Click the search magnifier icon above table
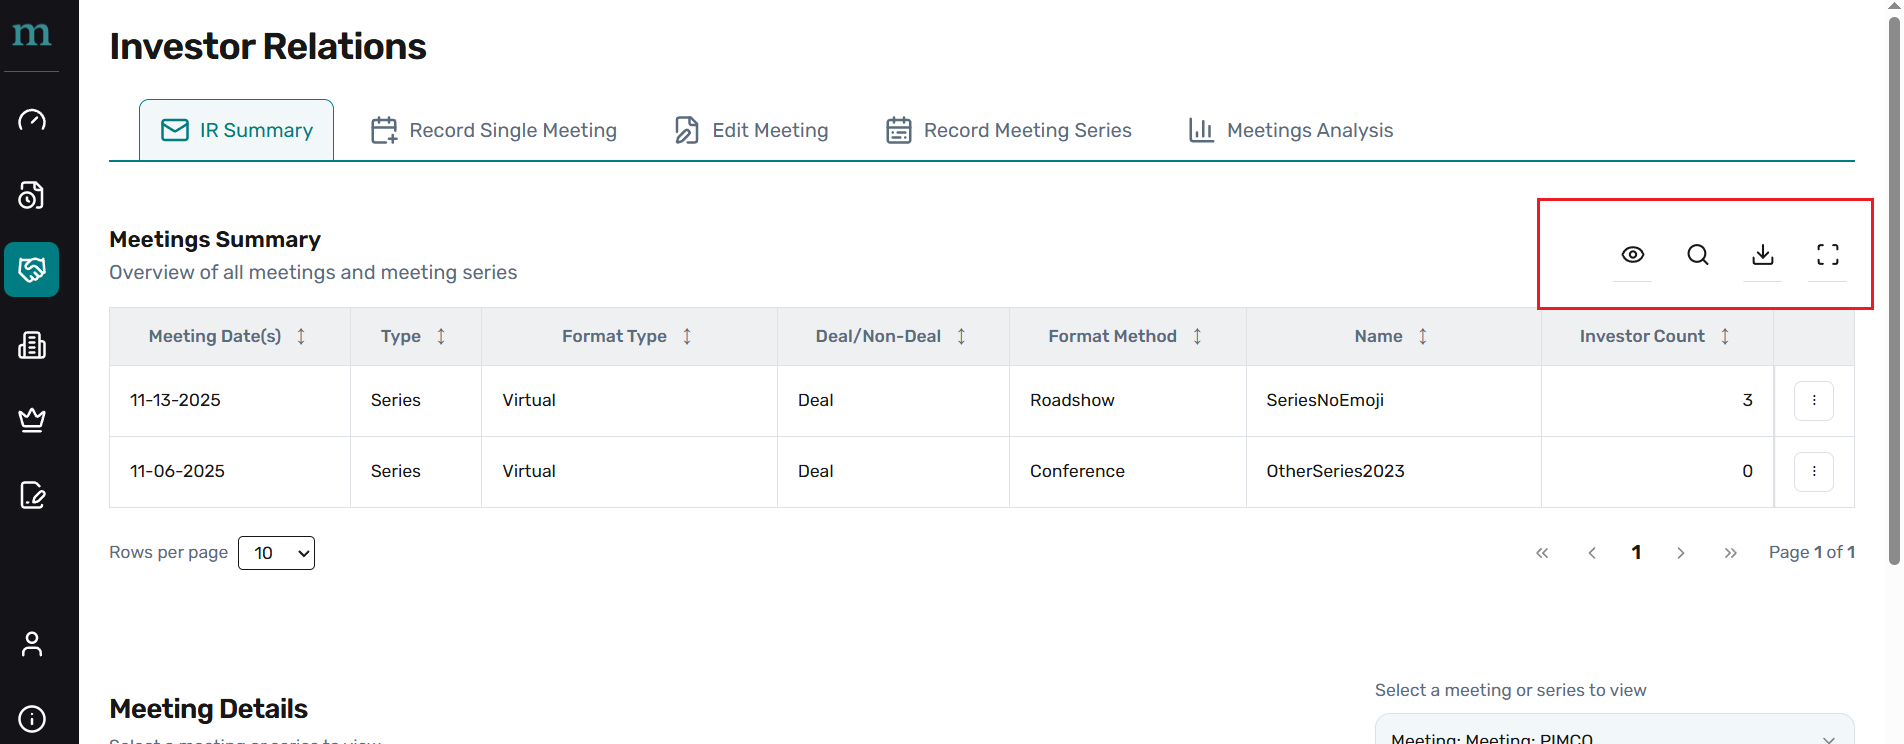1904x744 pixels. (x=1697, y=255)
